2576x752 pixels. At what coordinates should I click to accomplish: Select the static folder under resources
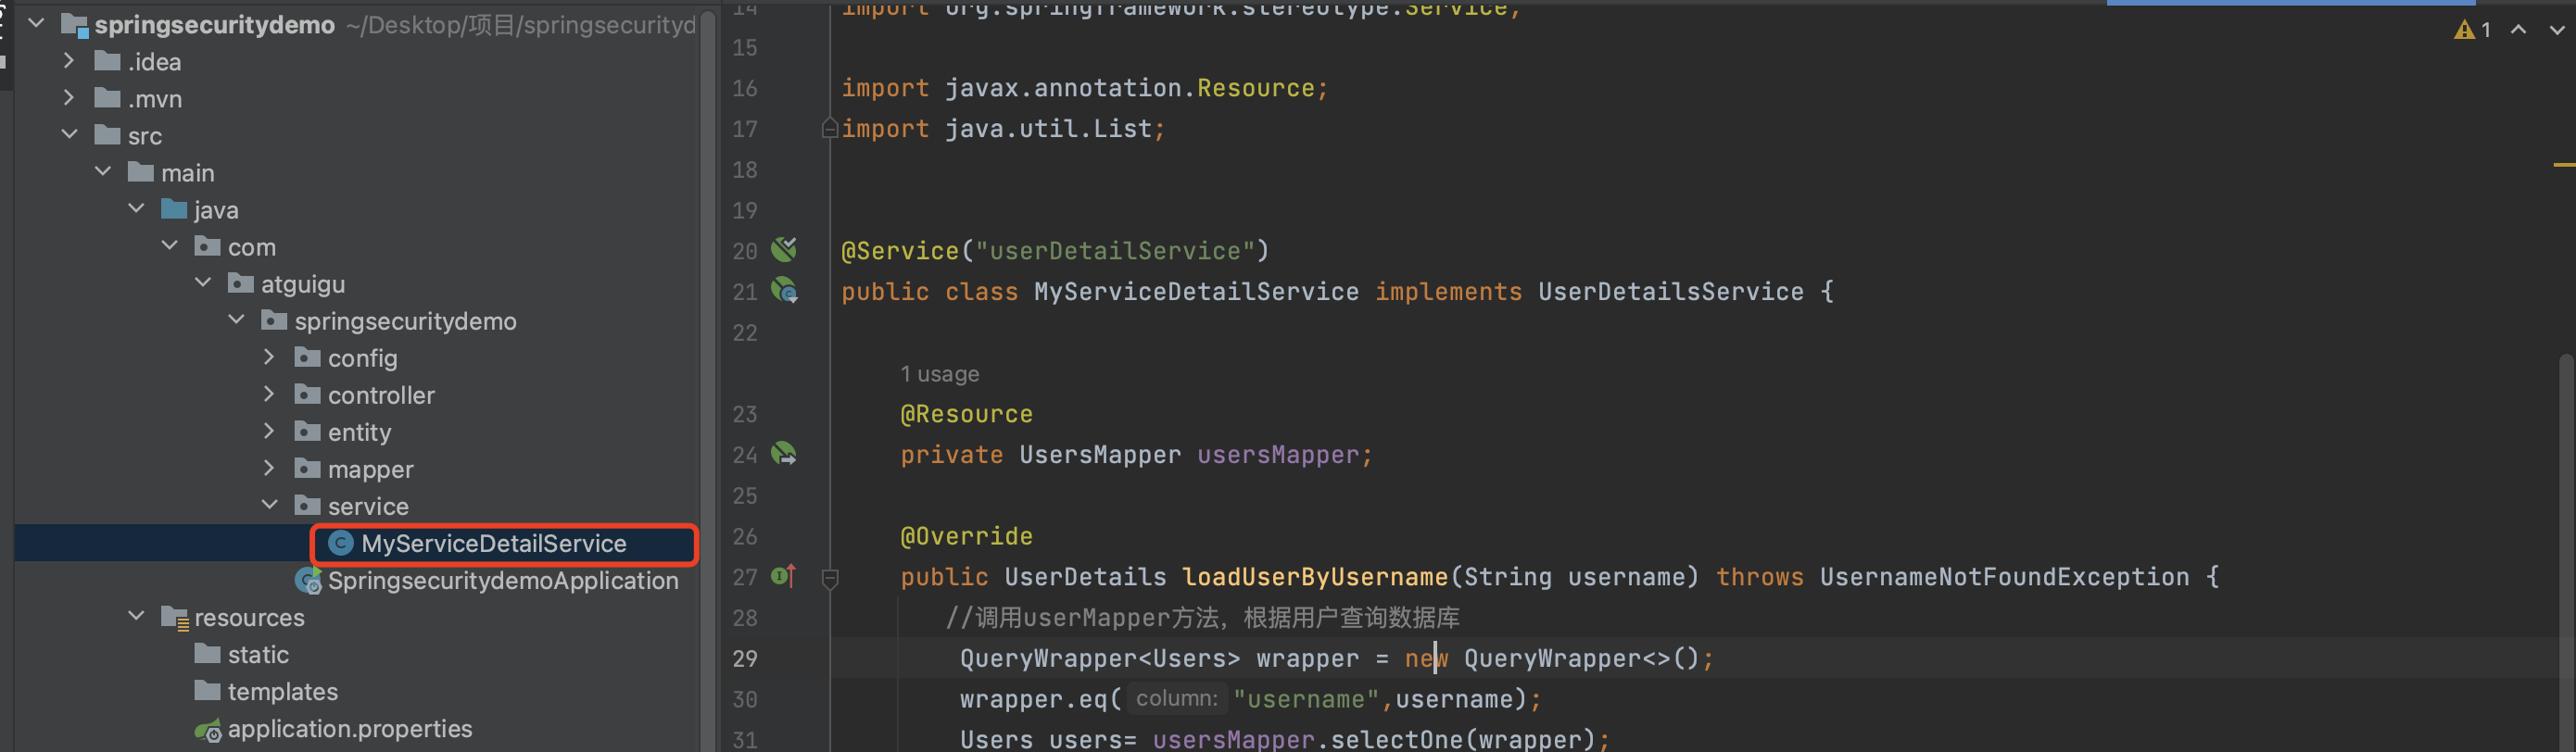tap(258, 655)
